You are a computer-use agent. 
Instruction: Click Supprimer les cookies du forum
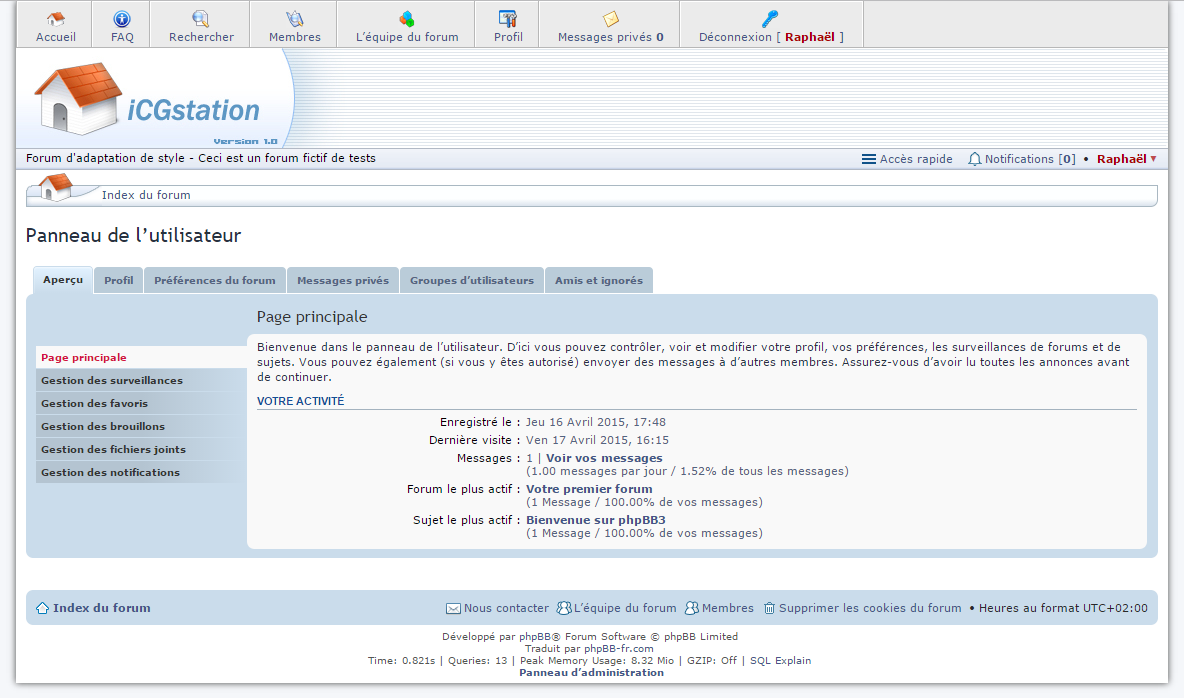click(x=869, y=608)
